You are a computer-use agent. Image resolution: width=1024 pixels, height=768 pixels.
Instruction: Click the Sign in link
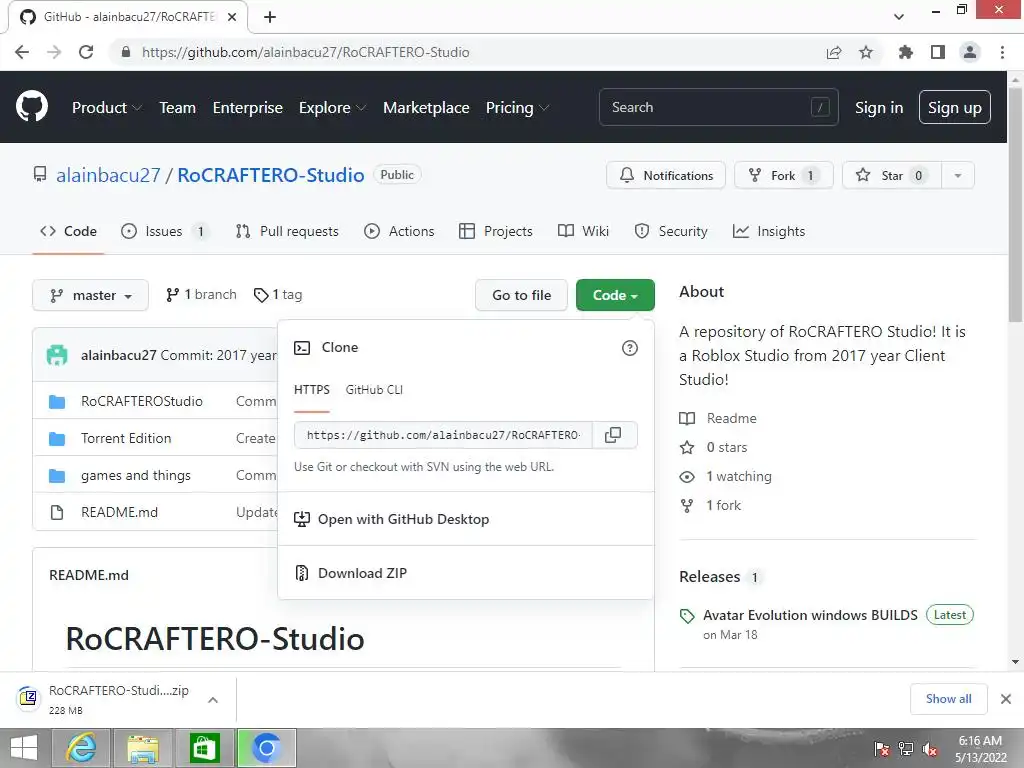(x=879, y=108)
